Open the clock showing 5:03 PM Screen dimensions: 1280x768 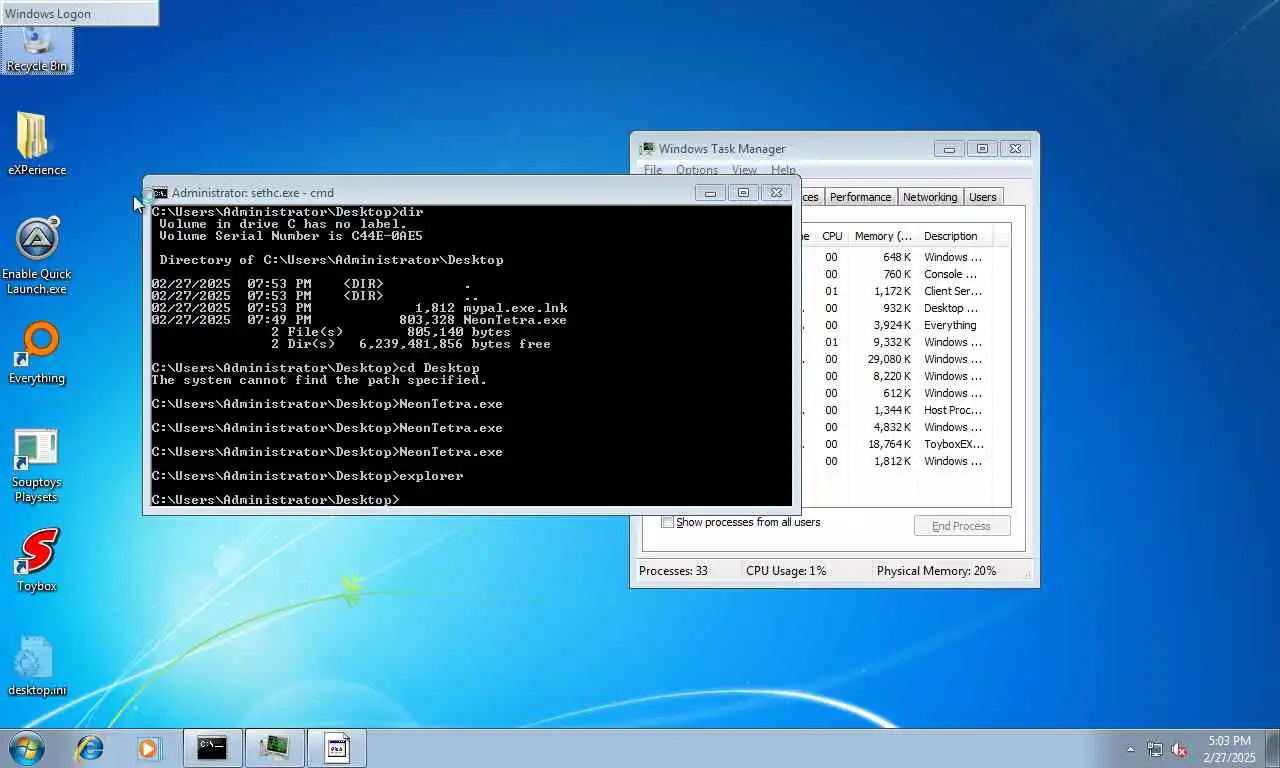[x=1229, y=749]
